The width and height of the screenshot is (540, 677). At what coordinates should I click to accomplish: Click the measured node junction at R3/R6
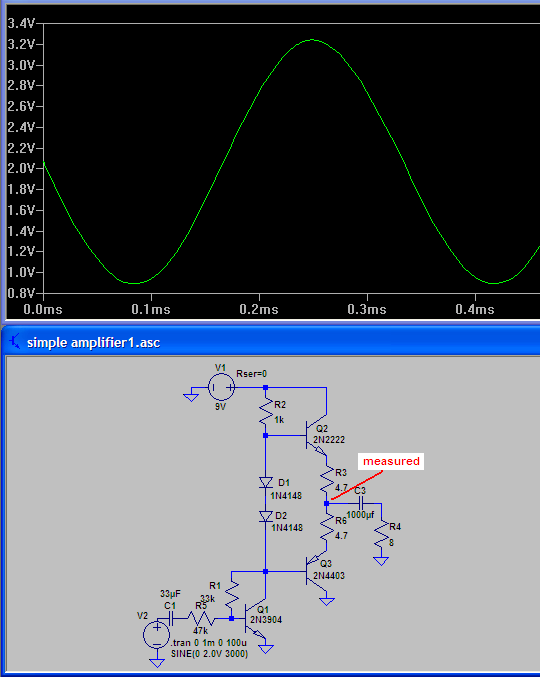point(327,503)
